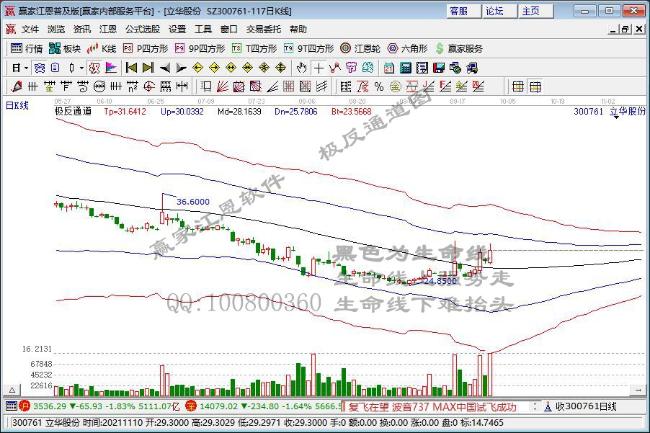Click the 日K线 period label
Image resolution: width=650 pixels, height=433 pixels.
(x=17, y=106)
